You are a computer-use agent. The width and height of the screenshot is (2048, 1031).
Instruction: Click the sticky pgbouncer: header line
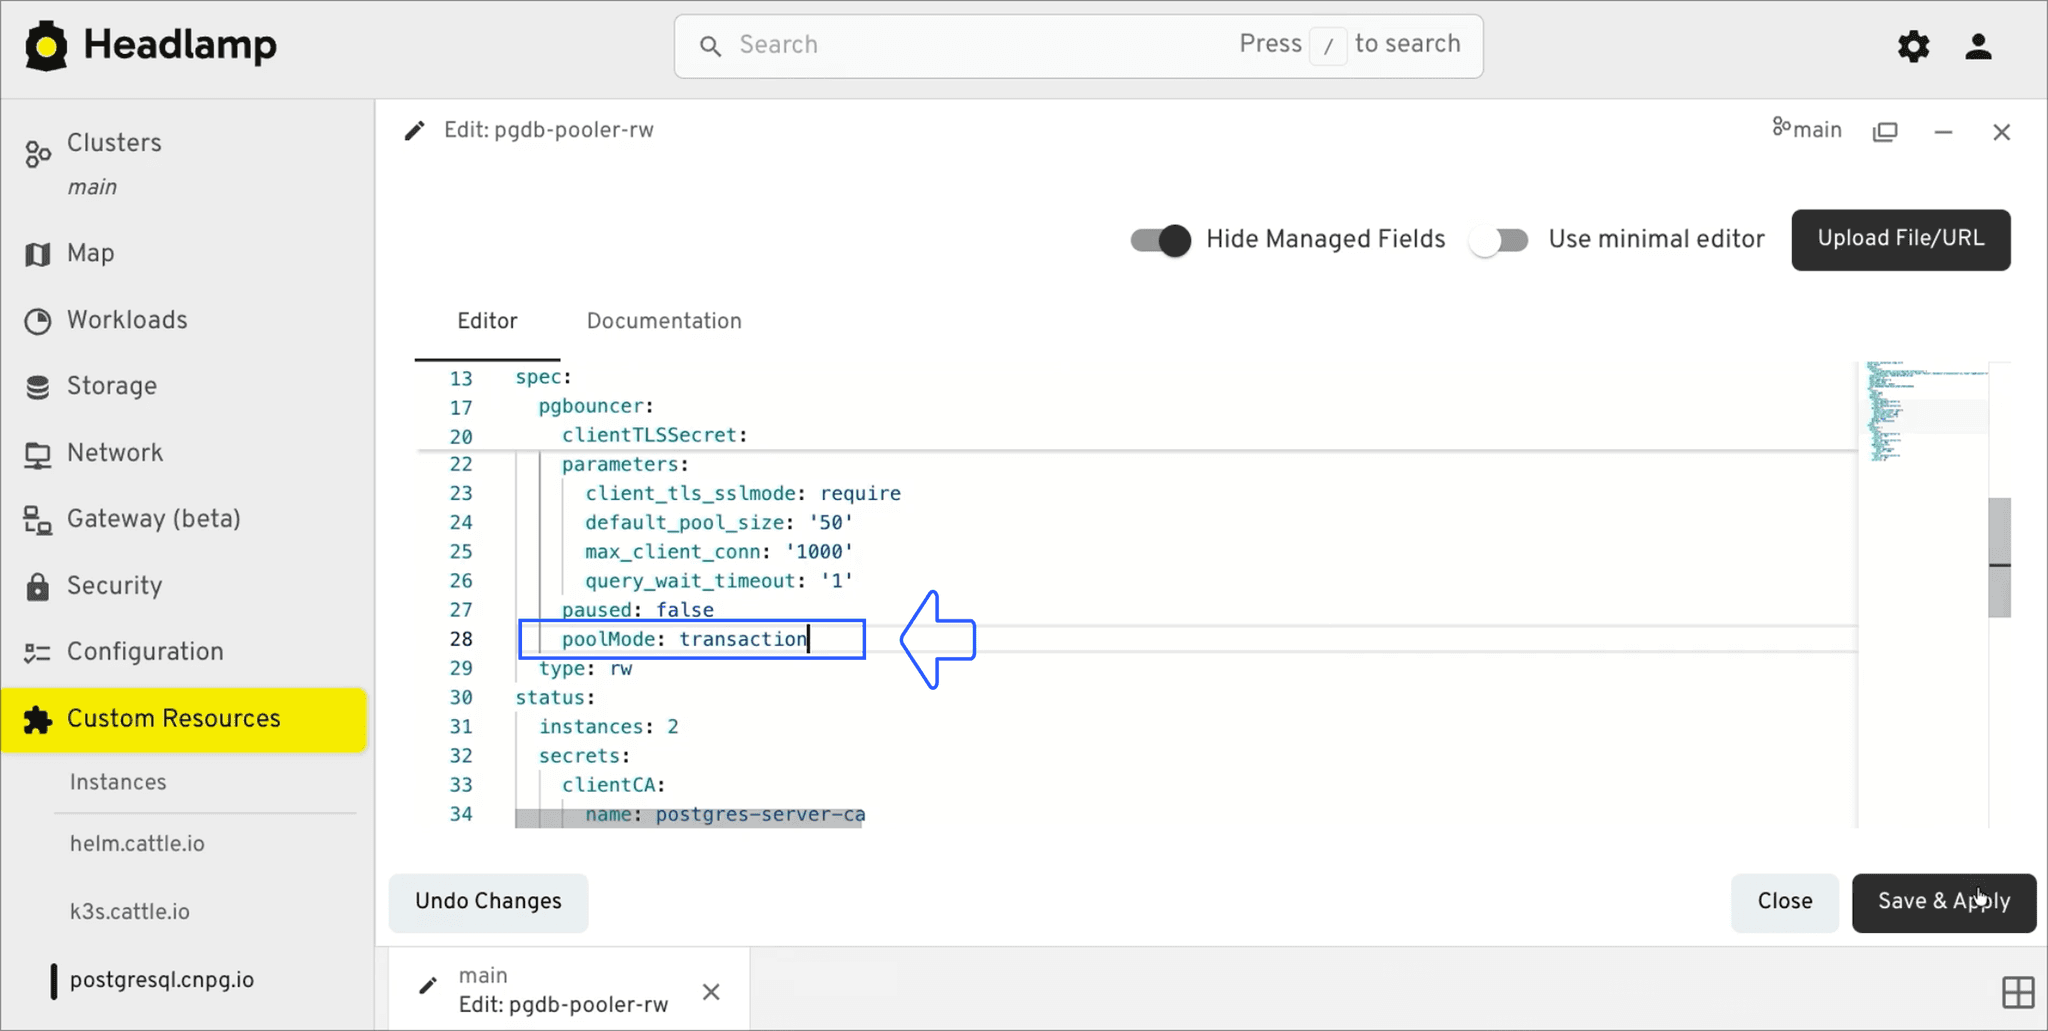(596, 406)
